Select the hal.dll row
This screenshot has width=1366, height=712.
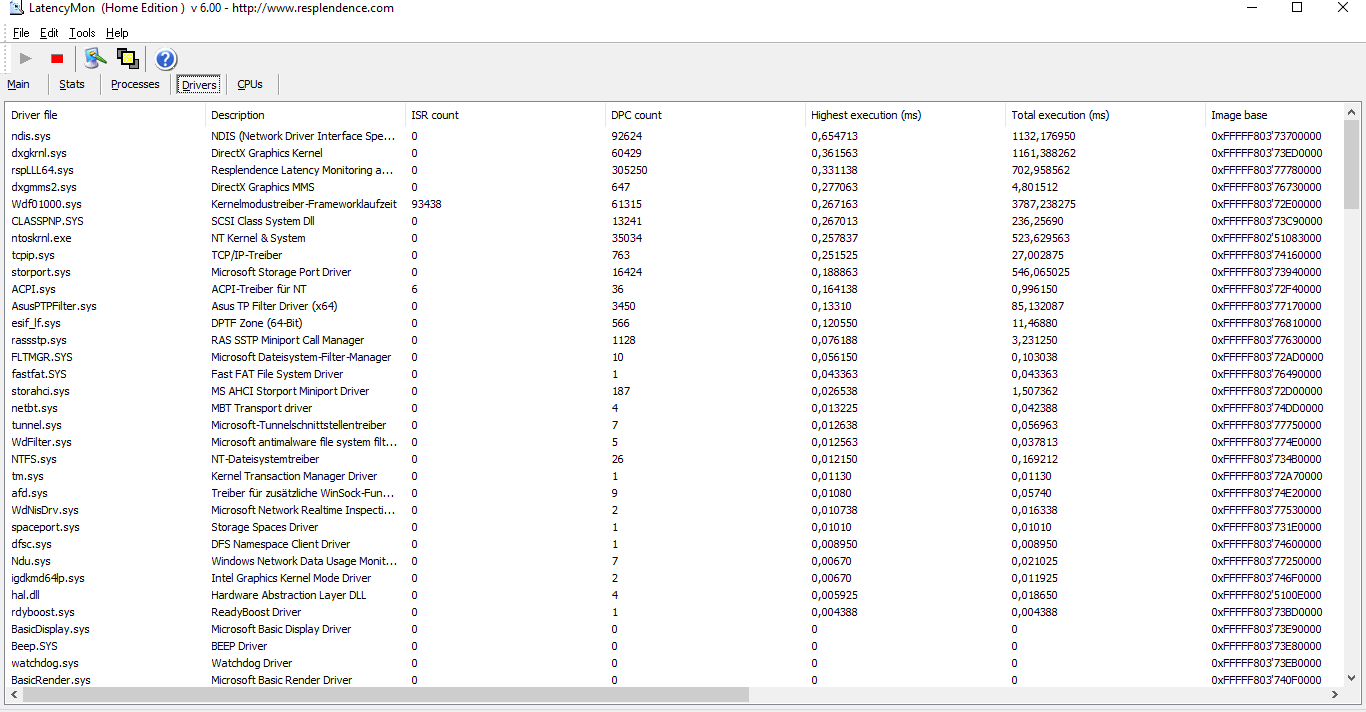[x=674, y=595]
